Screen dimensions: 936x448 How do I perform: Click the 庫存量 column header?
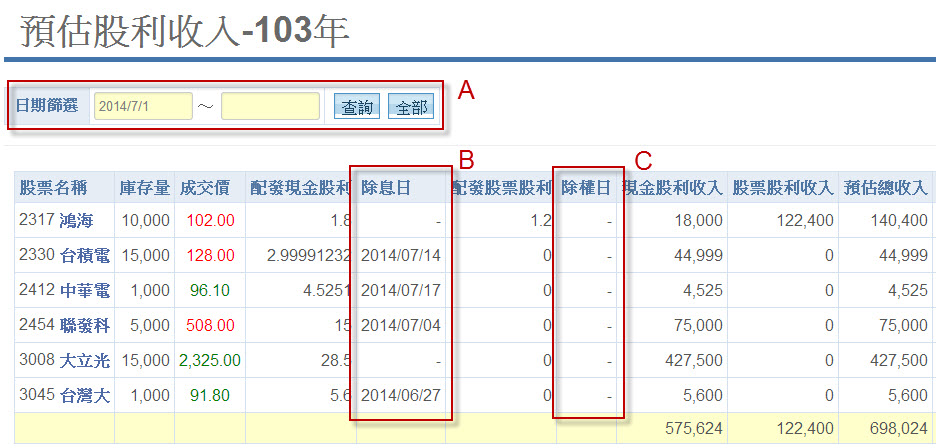click(x=145, y=188)
